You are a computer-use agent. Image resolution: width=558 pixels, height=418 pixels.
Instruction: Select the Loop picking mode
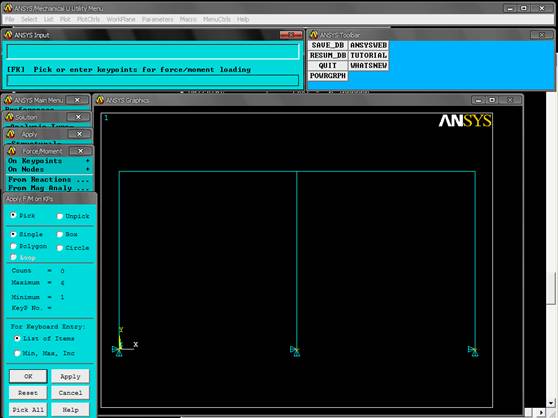(x=13, y=257)
